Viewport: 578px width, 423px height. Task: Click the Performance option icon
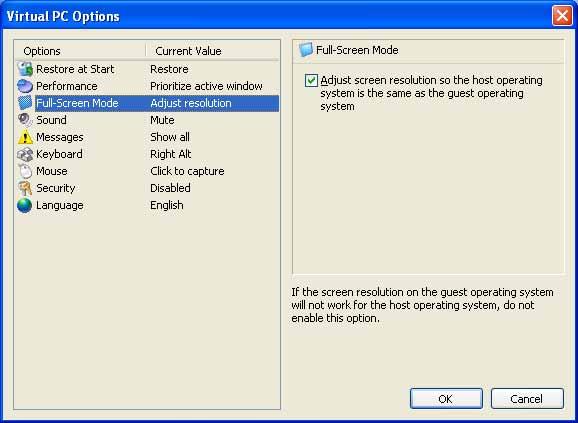25,86
